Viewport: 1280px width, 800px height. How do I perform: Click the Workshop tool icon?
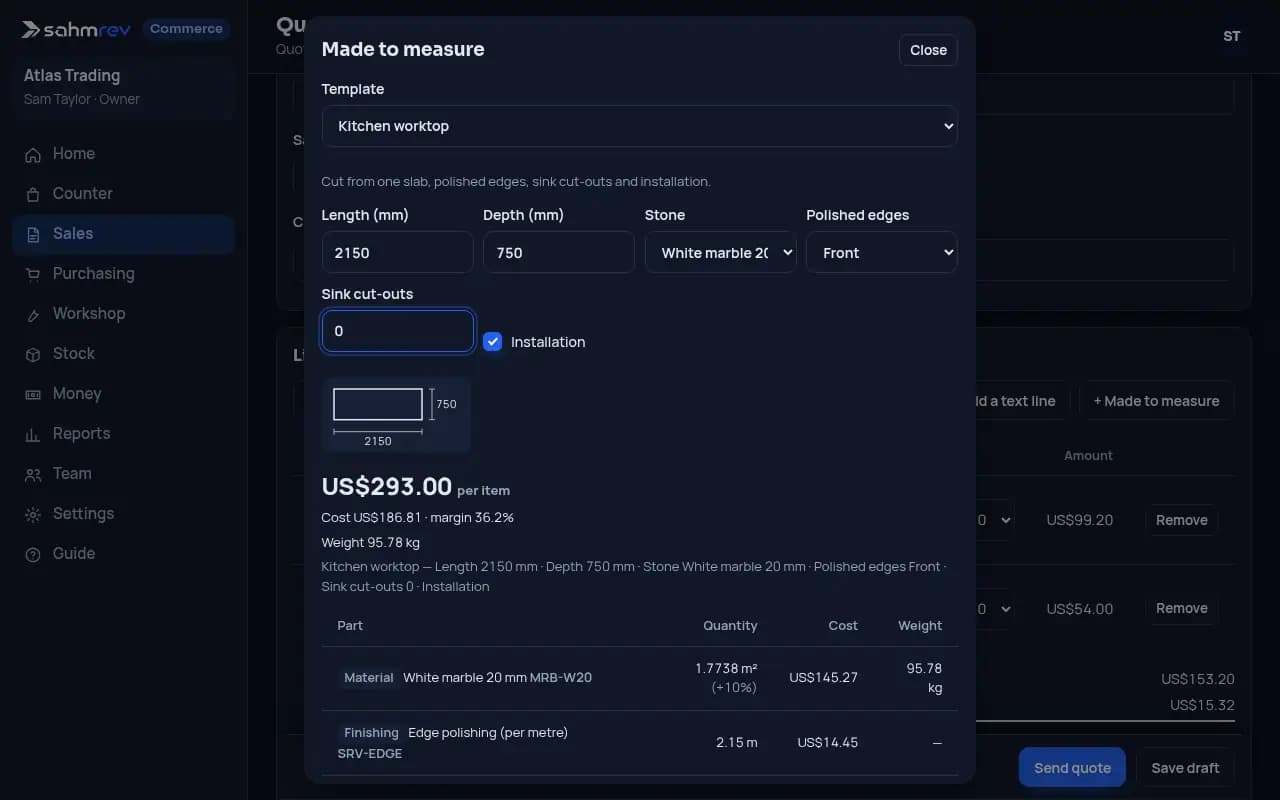point(33,314)
